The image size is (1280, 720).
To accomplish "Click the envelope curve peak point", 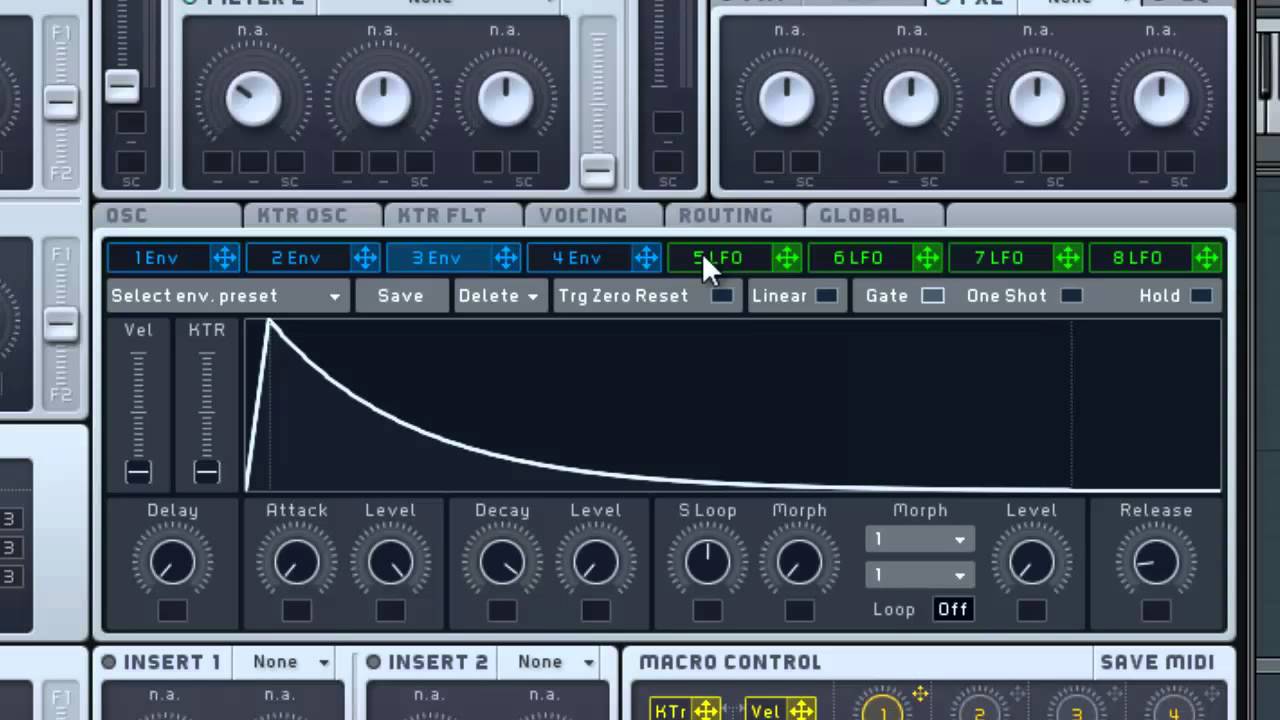I will click(x=269, y=323).
